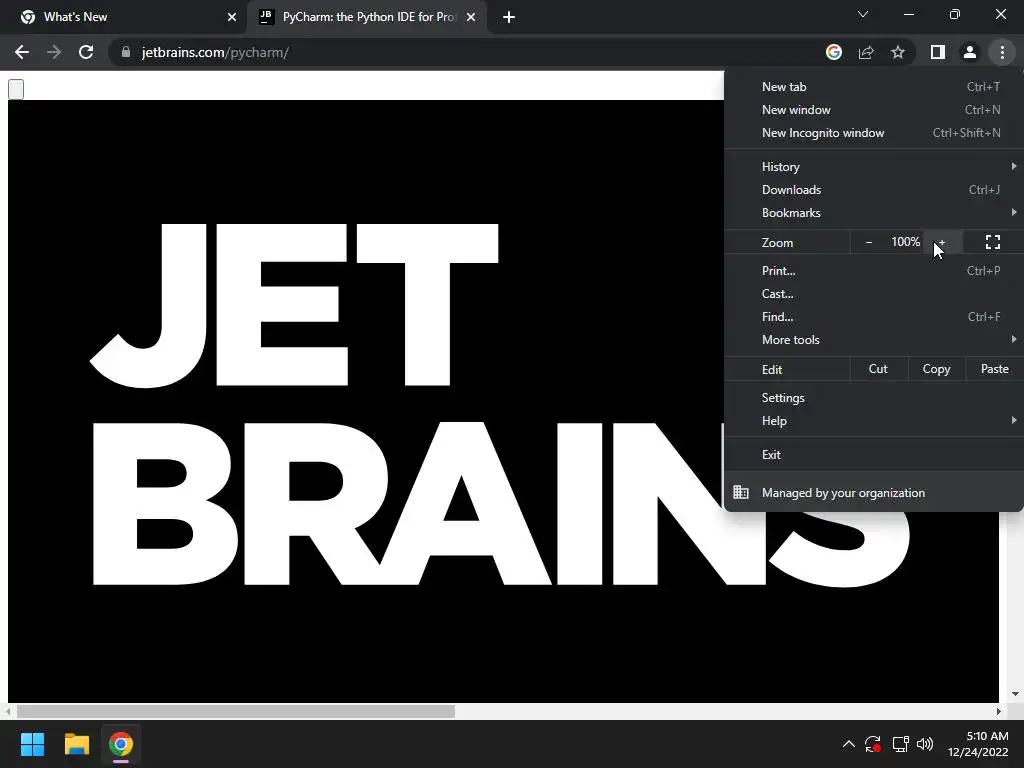Open Downloads from menu
Viewport: 1024px width, 768px height.
874,189
